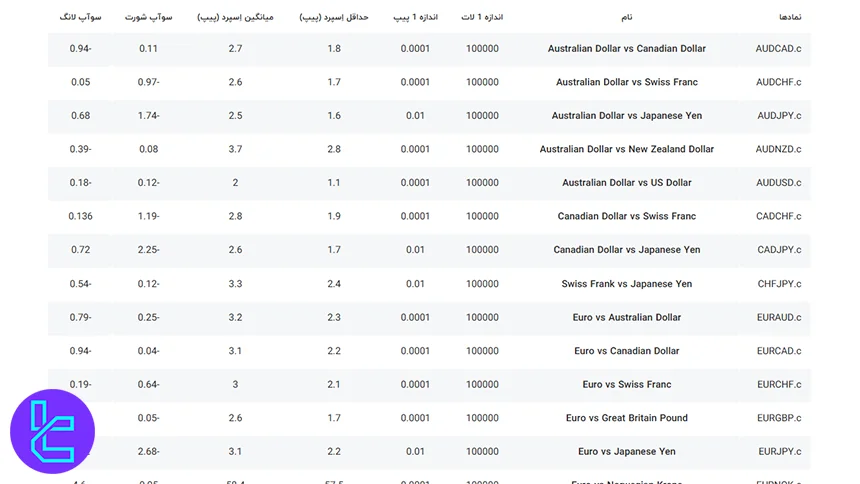Screen dimensions: 860x484
Task: Click the میانگین اسپرد (پیپ) column header
Action: [234, 17]
